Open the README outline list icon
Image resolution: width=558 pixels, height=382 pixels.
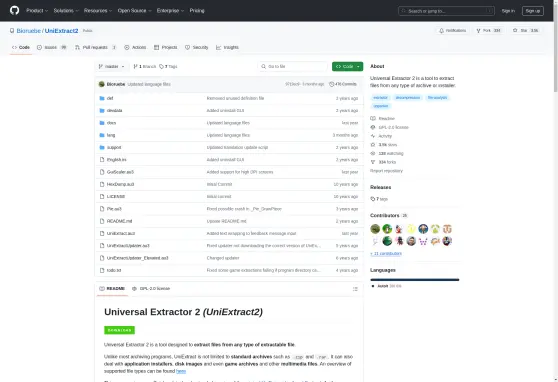[x=355, y=289]
